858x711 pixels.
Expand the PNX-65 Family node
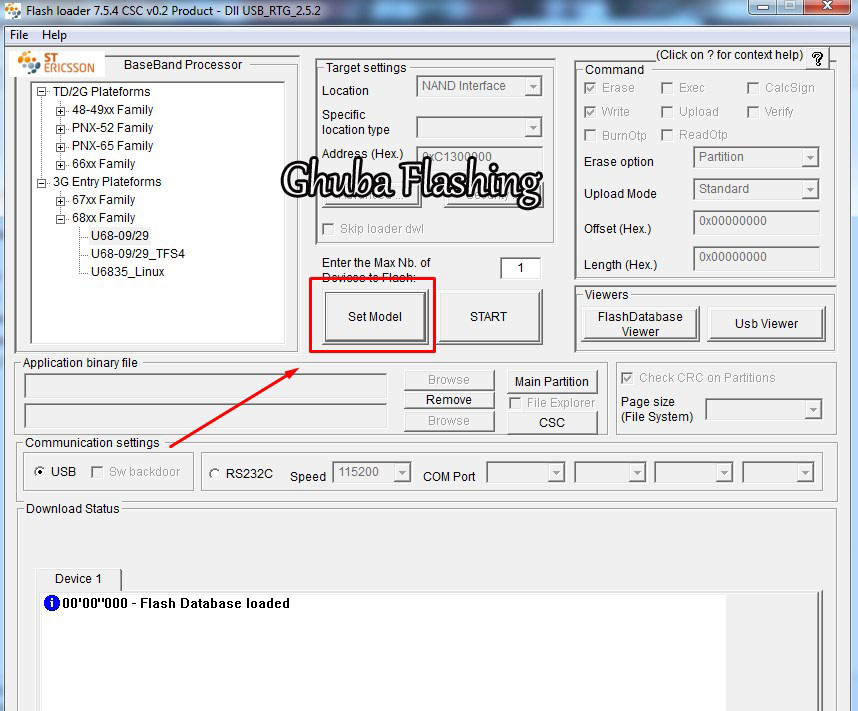click(61, 147)
